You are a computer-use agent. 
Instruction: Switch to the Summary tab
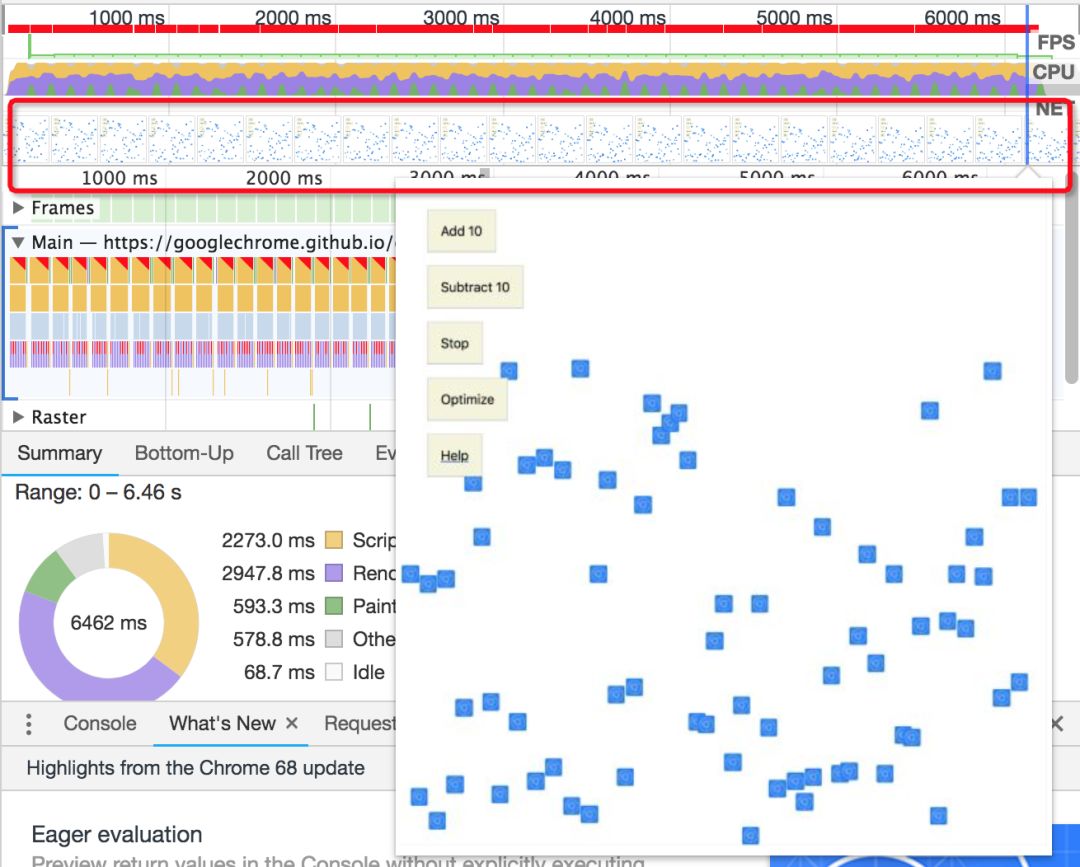(60, 453)
